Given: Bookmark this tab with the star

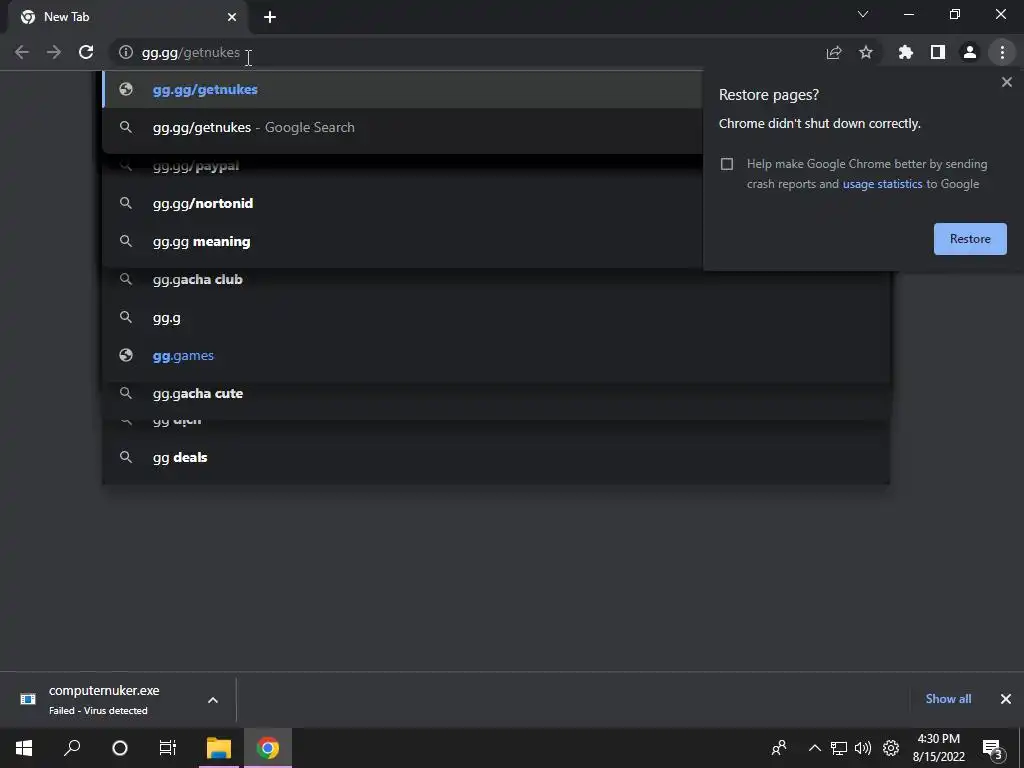Looking at the screenshot, I should (866, 52).
